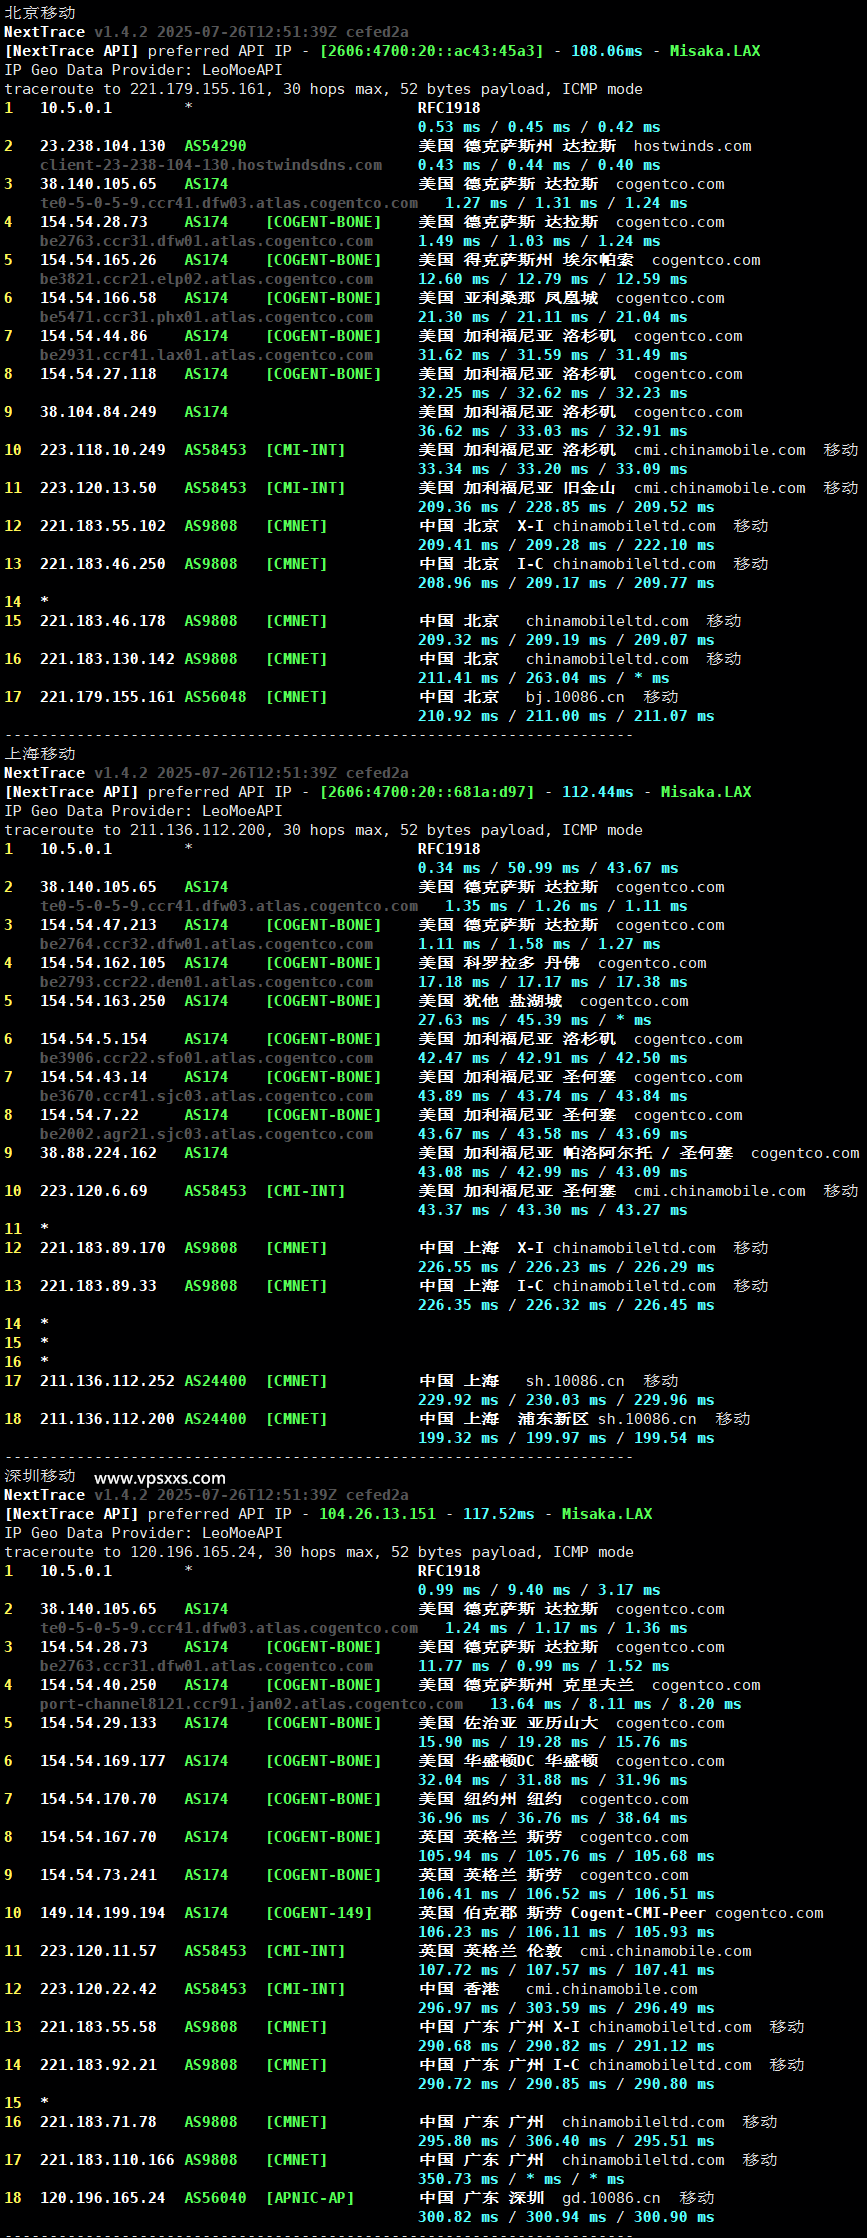Select the IP 154.54.169.177
Viewport: 867px width, 2238px height.
pyautogui.click(x=103, y=1761)
